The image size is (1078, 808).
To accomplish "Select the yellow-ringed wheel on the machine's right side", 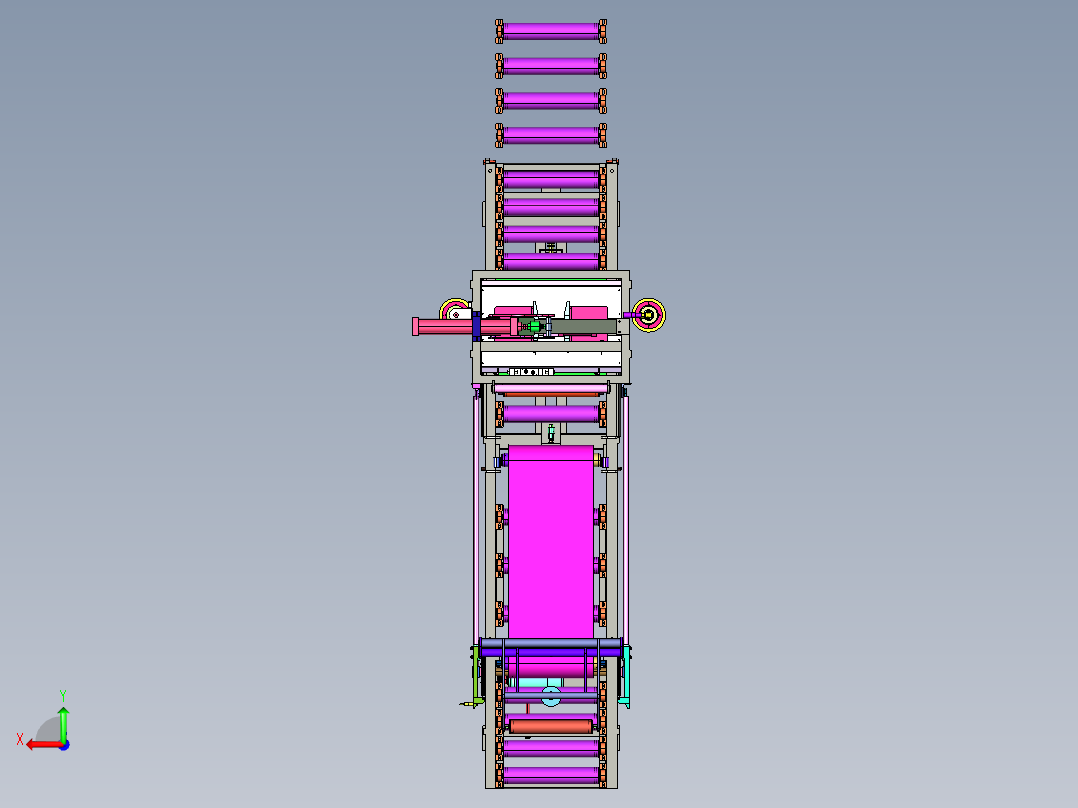I will [648, 316].
